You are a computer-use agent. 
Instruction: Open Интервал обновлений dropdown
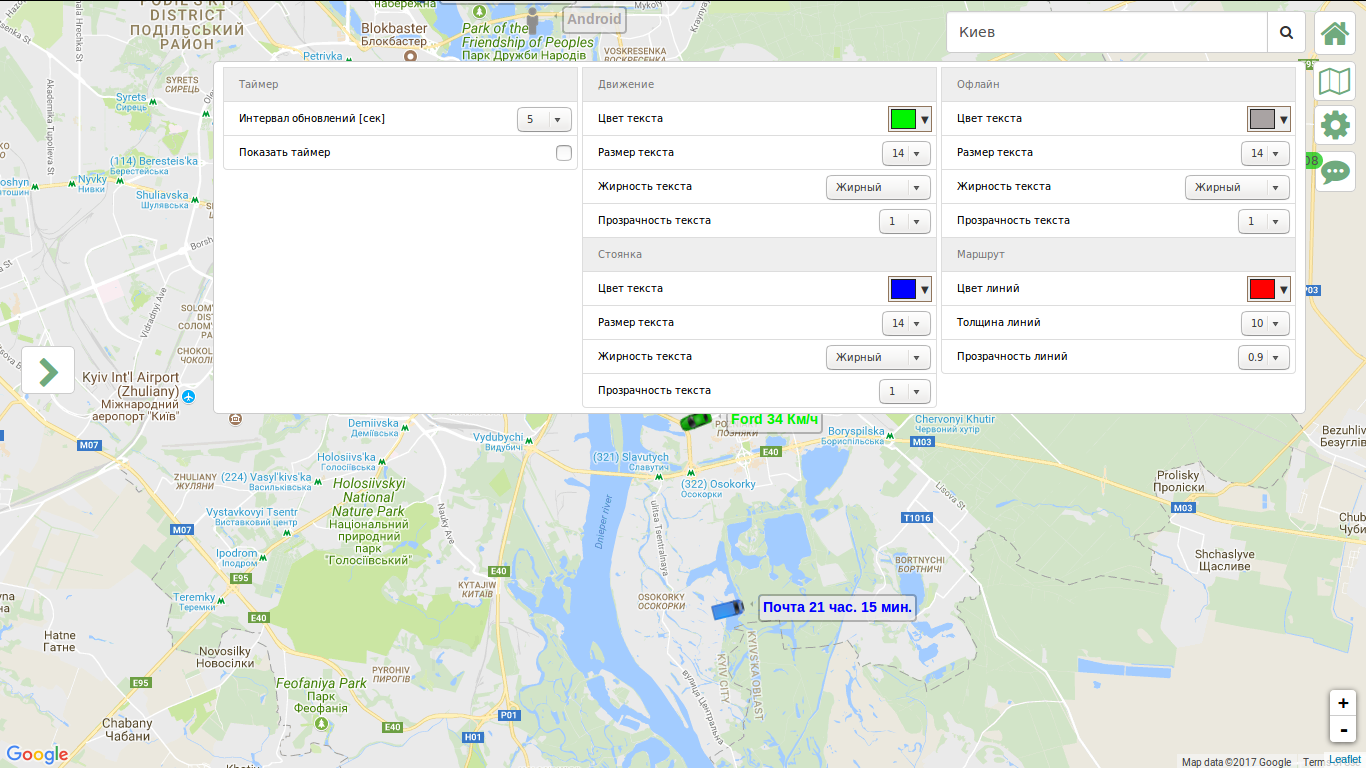click(544, 119)
